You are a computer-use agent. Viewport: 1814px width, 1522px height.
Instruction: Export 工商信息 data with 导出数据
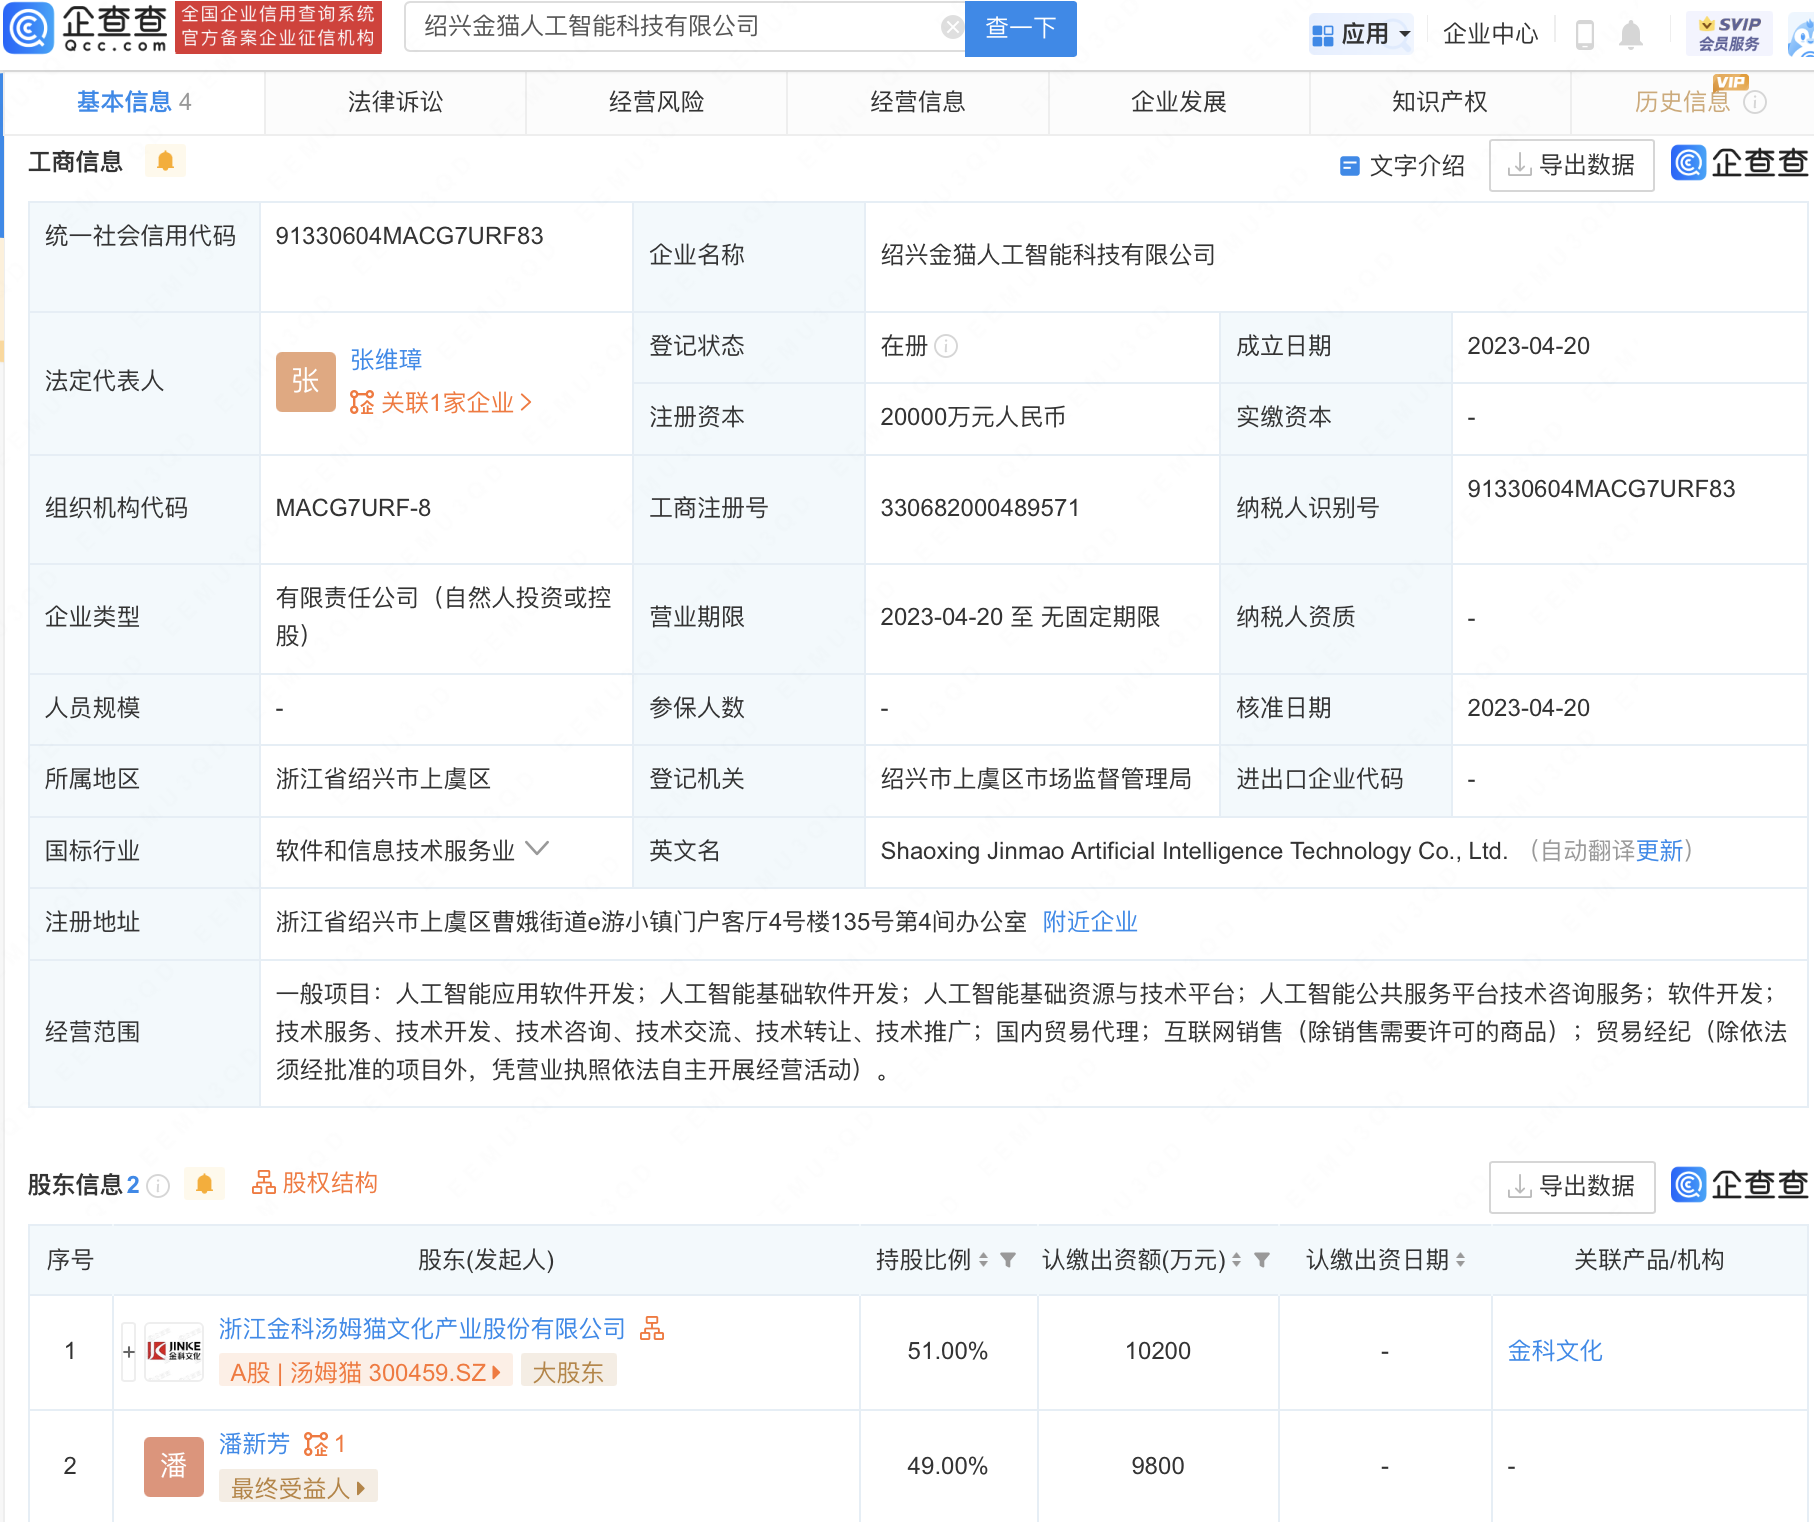click(1571, 165)
